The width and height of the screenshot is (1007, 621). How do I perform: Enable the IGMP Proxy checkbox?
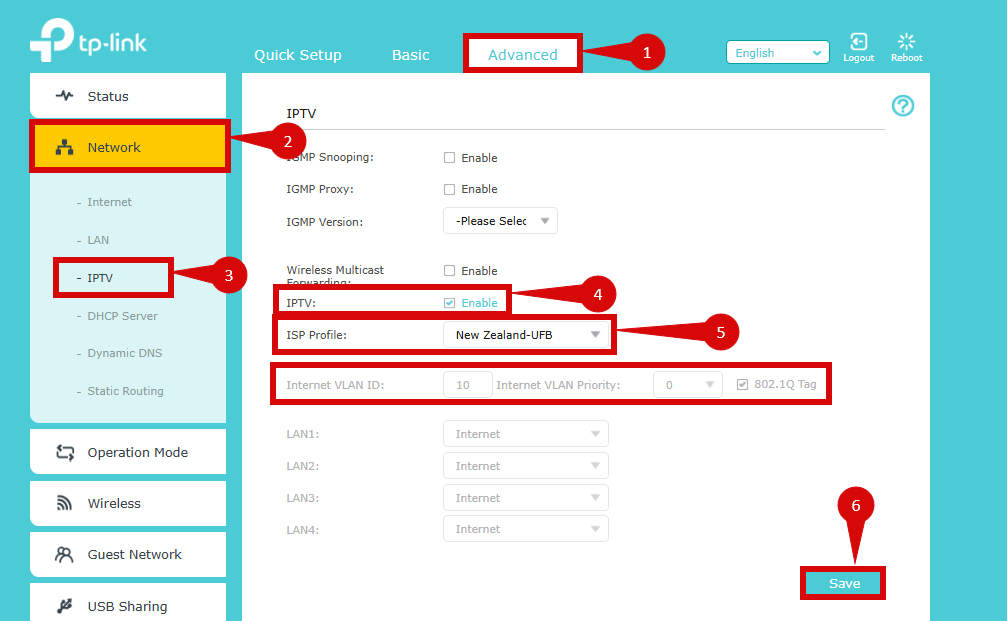pos(449,189)
